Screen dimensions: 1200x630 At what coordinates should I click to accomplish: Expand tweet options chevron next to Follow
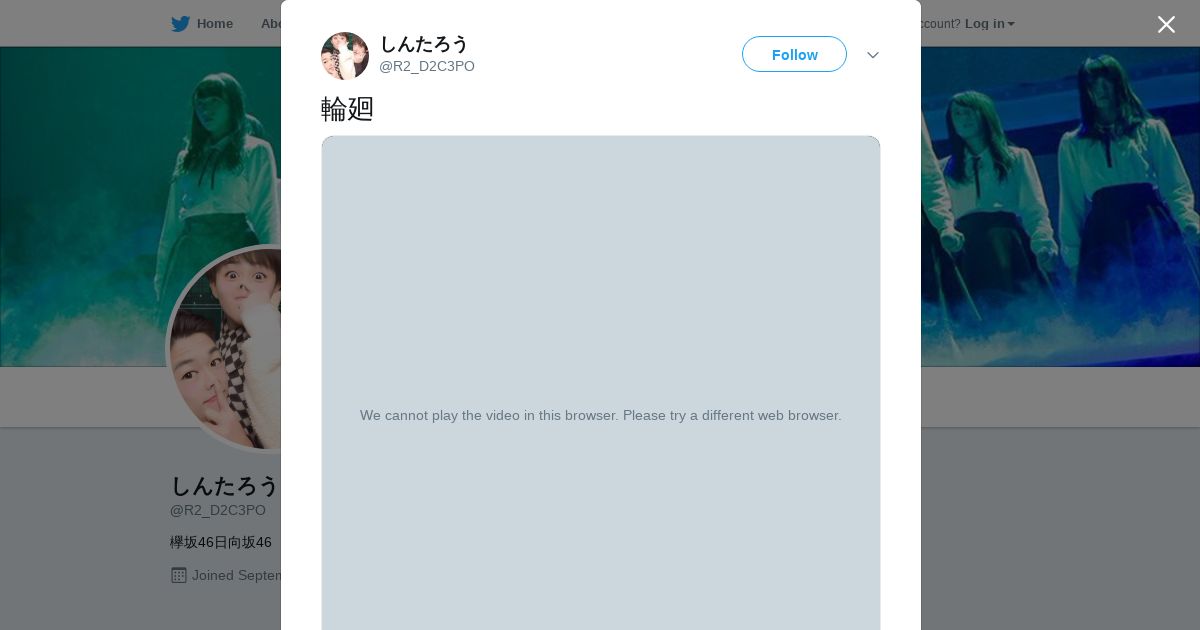pos(873,55)
